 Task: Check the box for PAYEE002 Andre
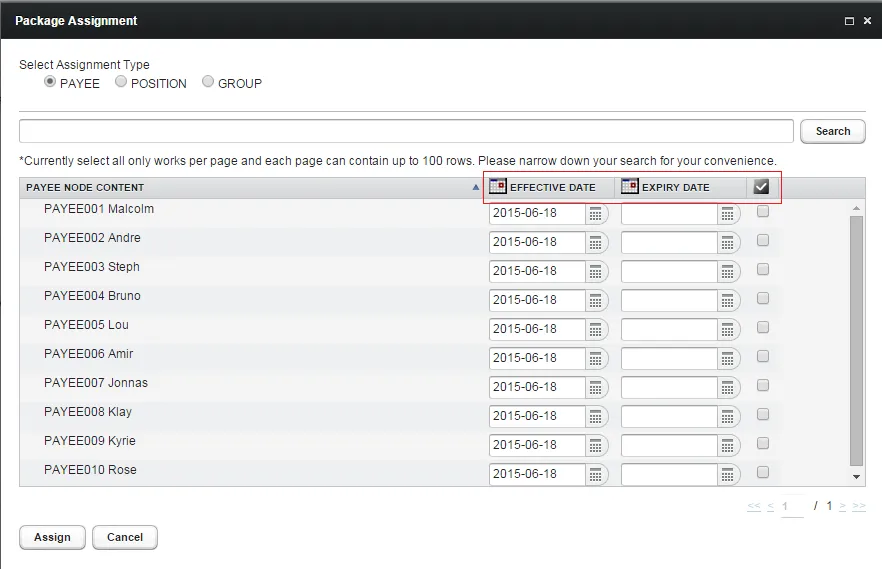(763, 240)
